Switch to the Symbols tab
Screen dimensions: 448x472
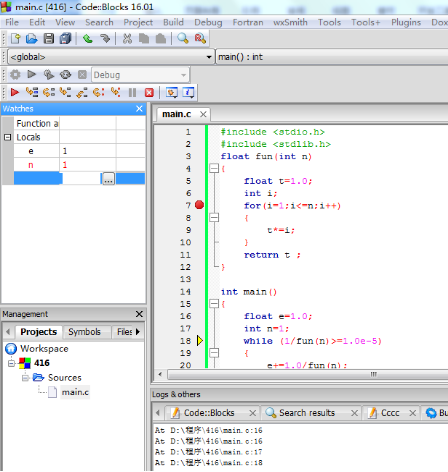pyautogui.click(x=84, y=332)
